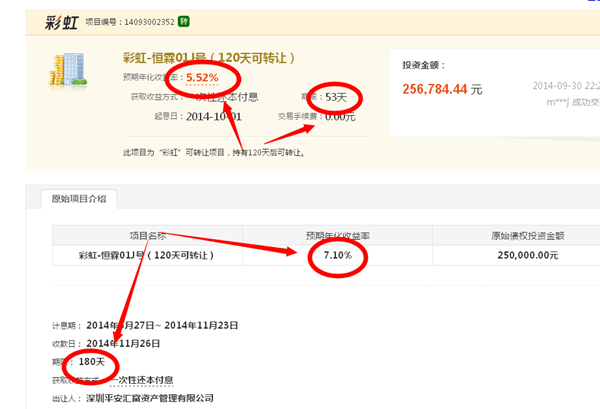Click transferor 深圳平安汇富资产管理有限公司

(x=150, y=398)
